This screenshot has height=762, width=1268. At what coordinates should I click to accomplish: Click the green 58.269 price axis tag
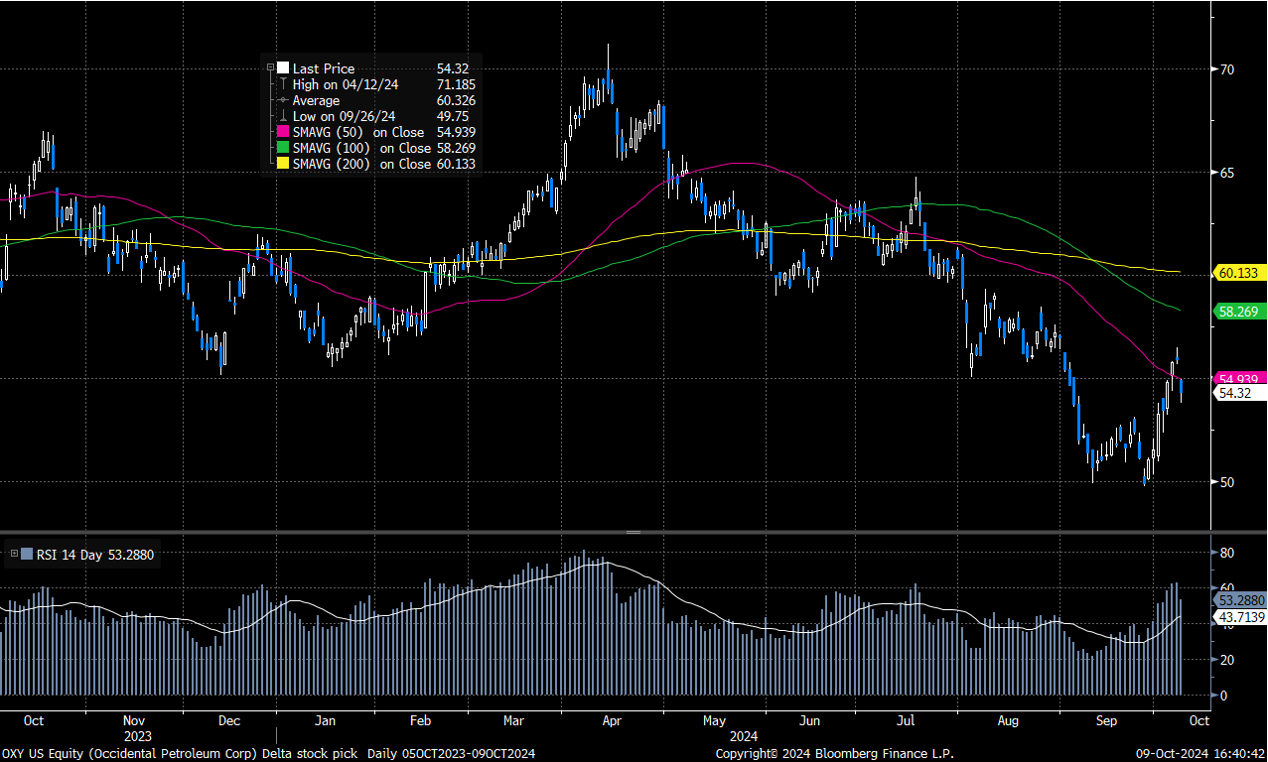(1240, 312)
